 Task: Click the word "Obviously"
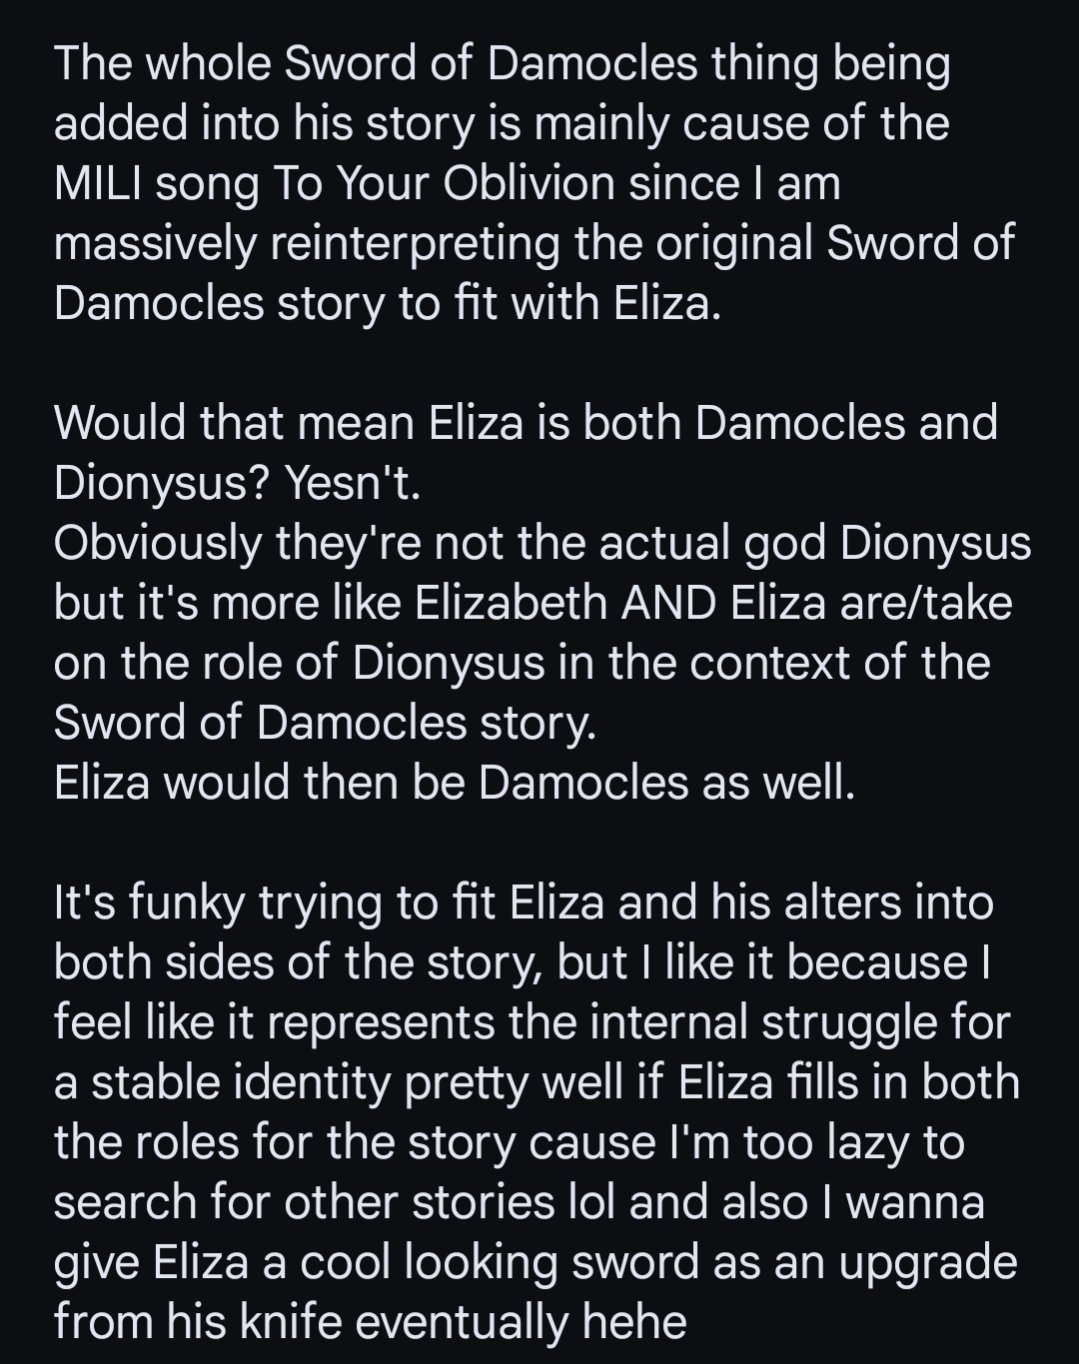(157, 544)
